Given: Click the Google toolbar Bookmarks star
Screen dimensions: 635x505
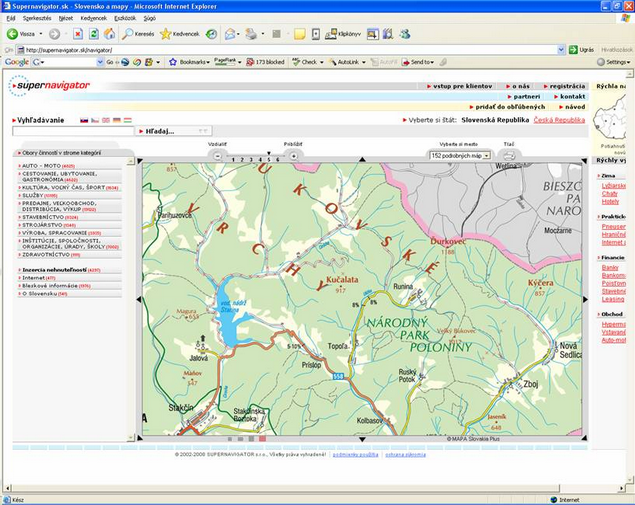Looking at the screenshot, I should [189, 62].
